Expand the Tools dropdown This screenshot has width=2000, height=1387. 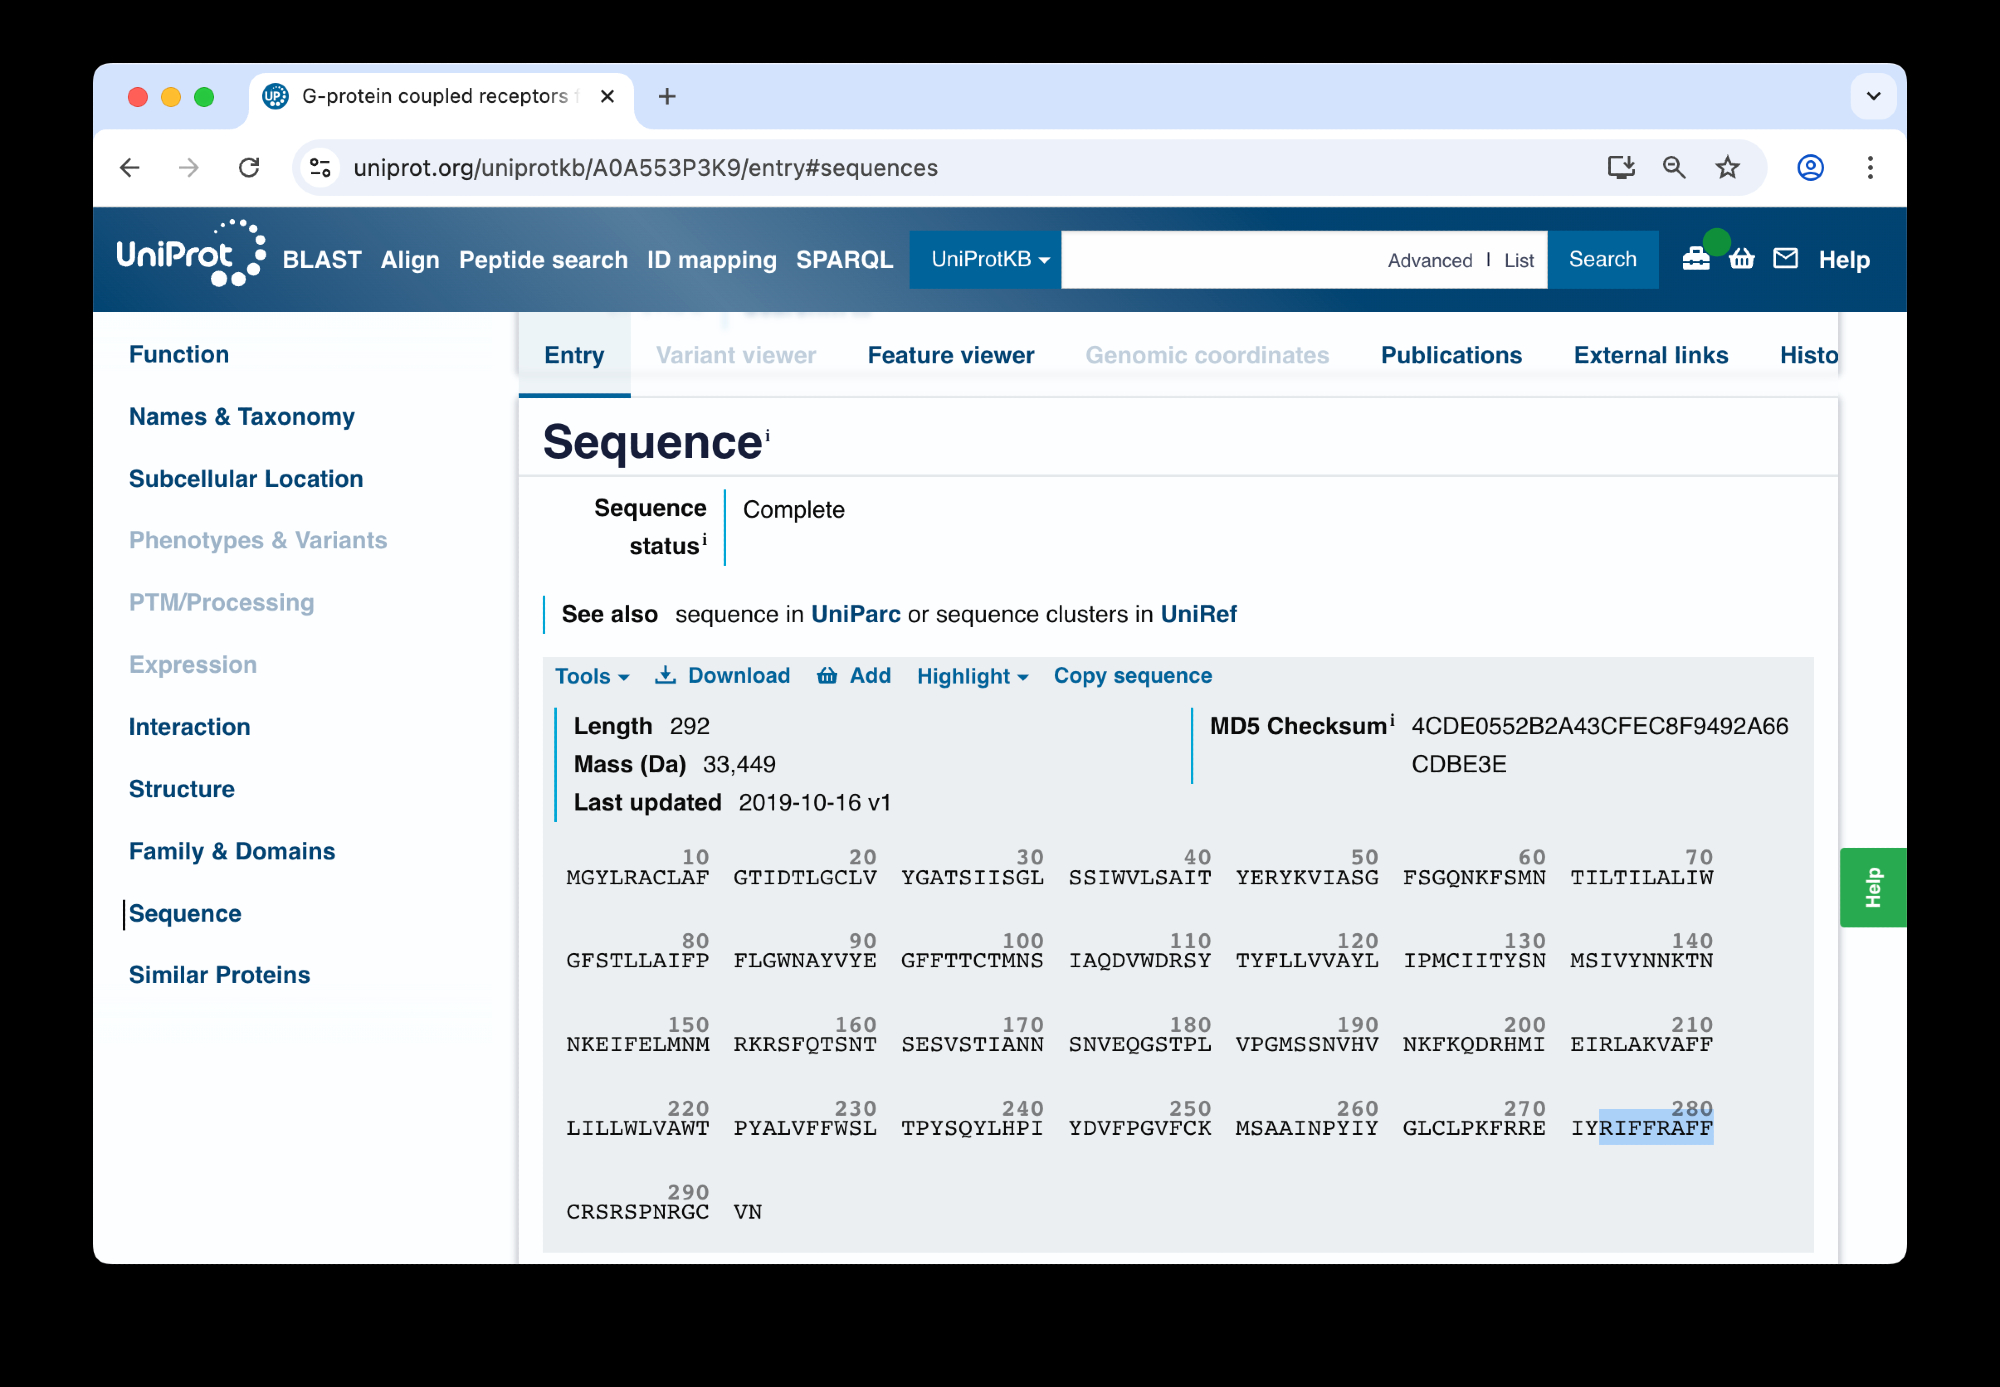(592, 676)
